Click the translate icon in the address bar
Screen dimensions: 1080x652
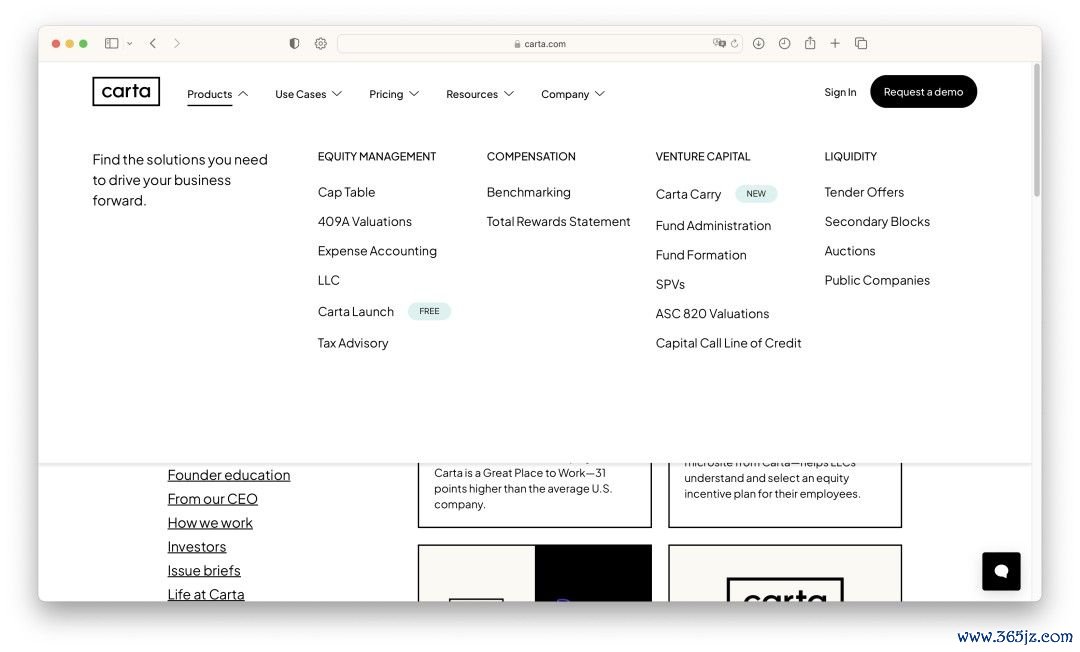[x=719, y=43]
